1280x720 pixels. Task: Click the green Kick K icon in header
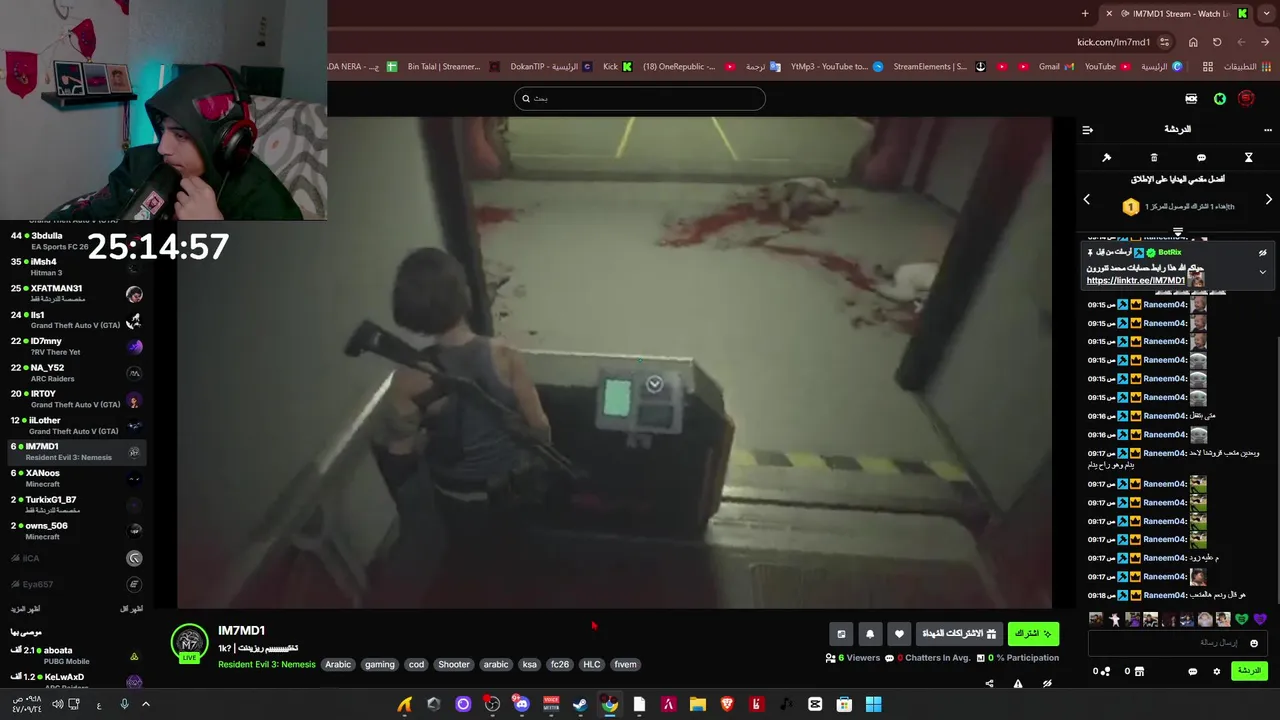tap(1220, 99)
